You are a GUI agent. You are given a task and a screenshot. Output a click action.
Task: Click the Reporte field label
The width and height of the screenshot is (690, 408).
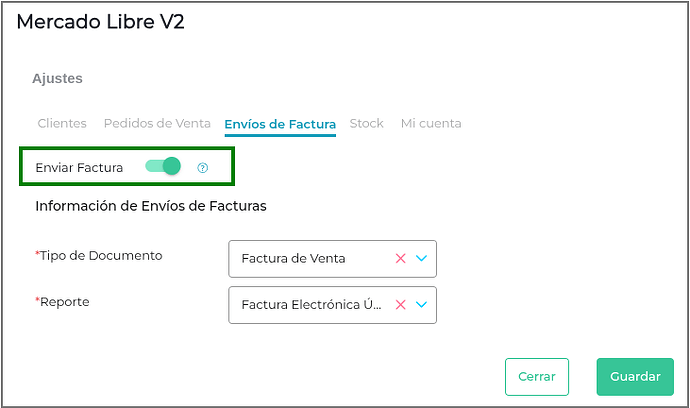coord(63,302)
